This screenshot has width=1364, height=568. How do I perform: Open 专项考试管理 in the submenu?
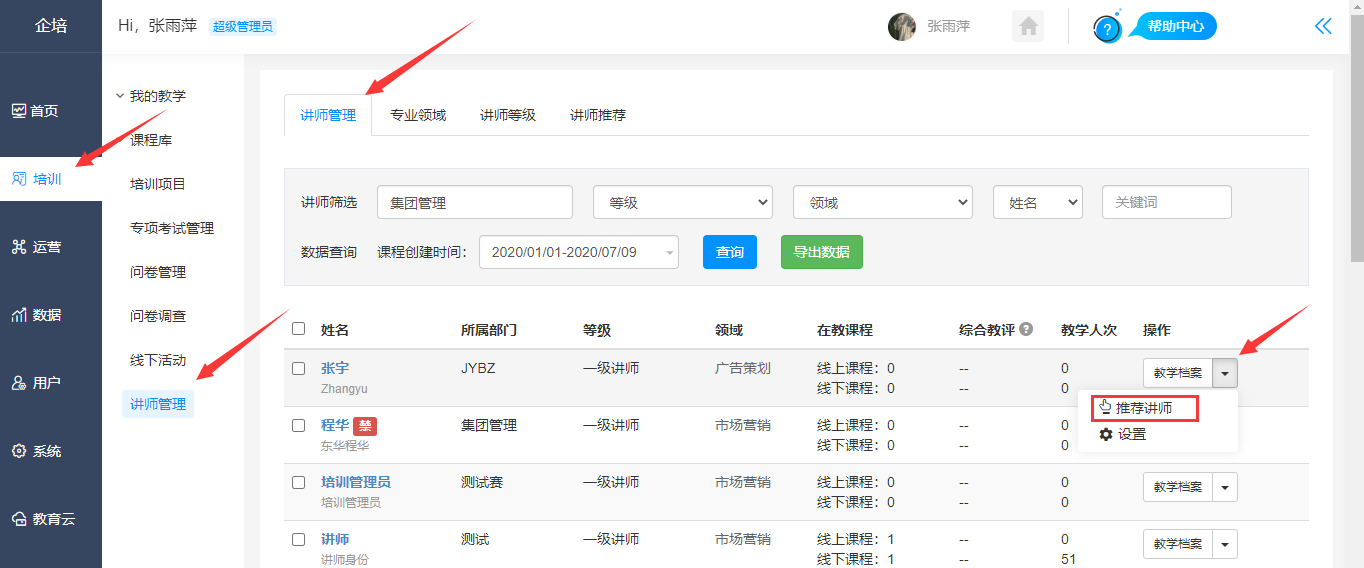coord(172,228)
